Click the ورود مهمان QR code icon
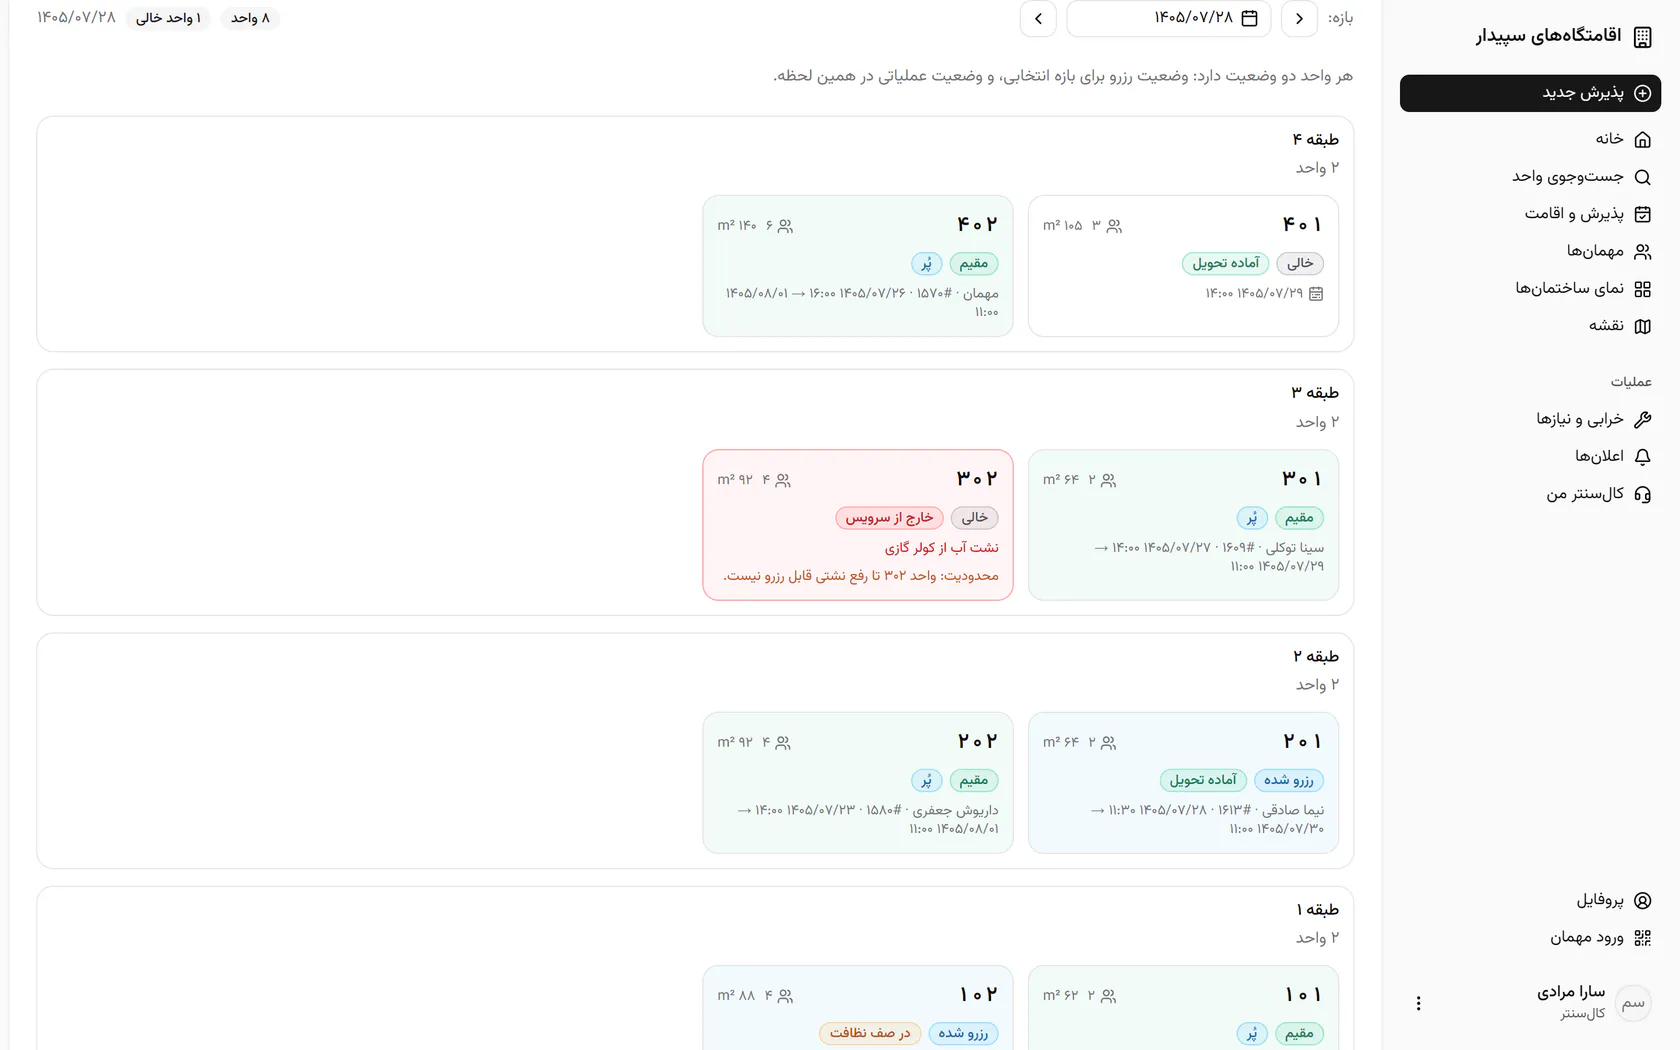1680x1050 pixels. point(1642,938)
